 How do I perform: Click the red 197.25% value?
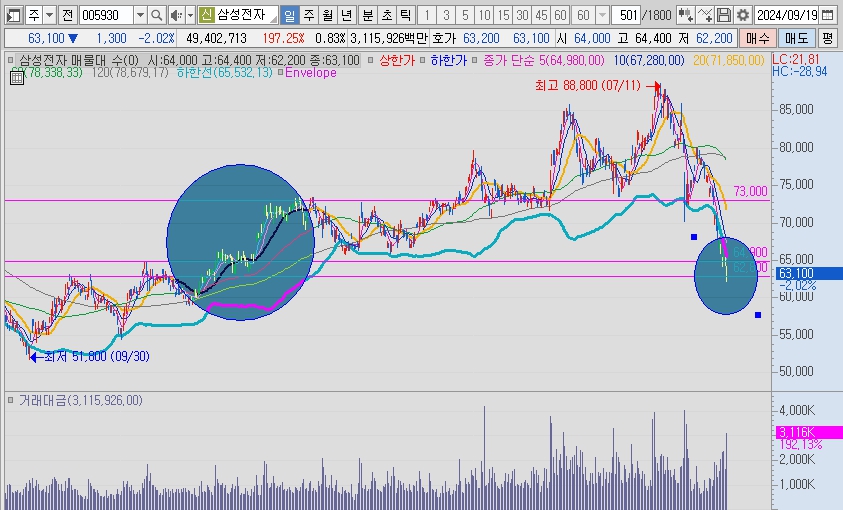(x=283, y=38)
